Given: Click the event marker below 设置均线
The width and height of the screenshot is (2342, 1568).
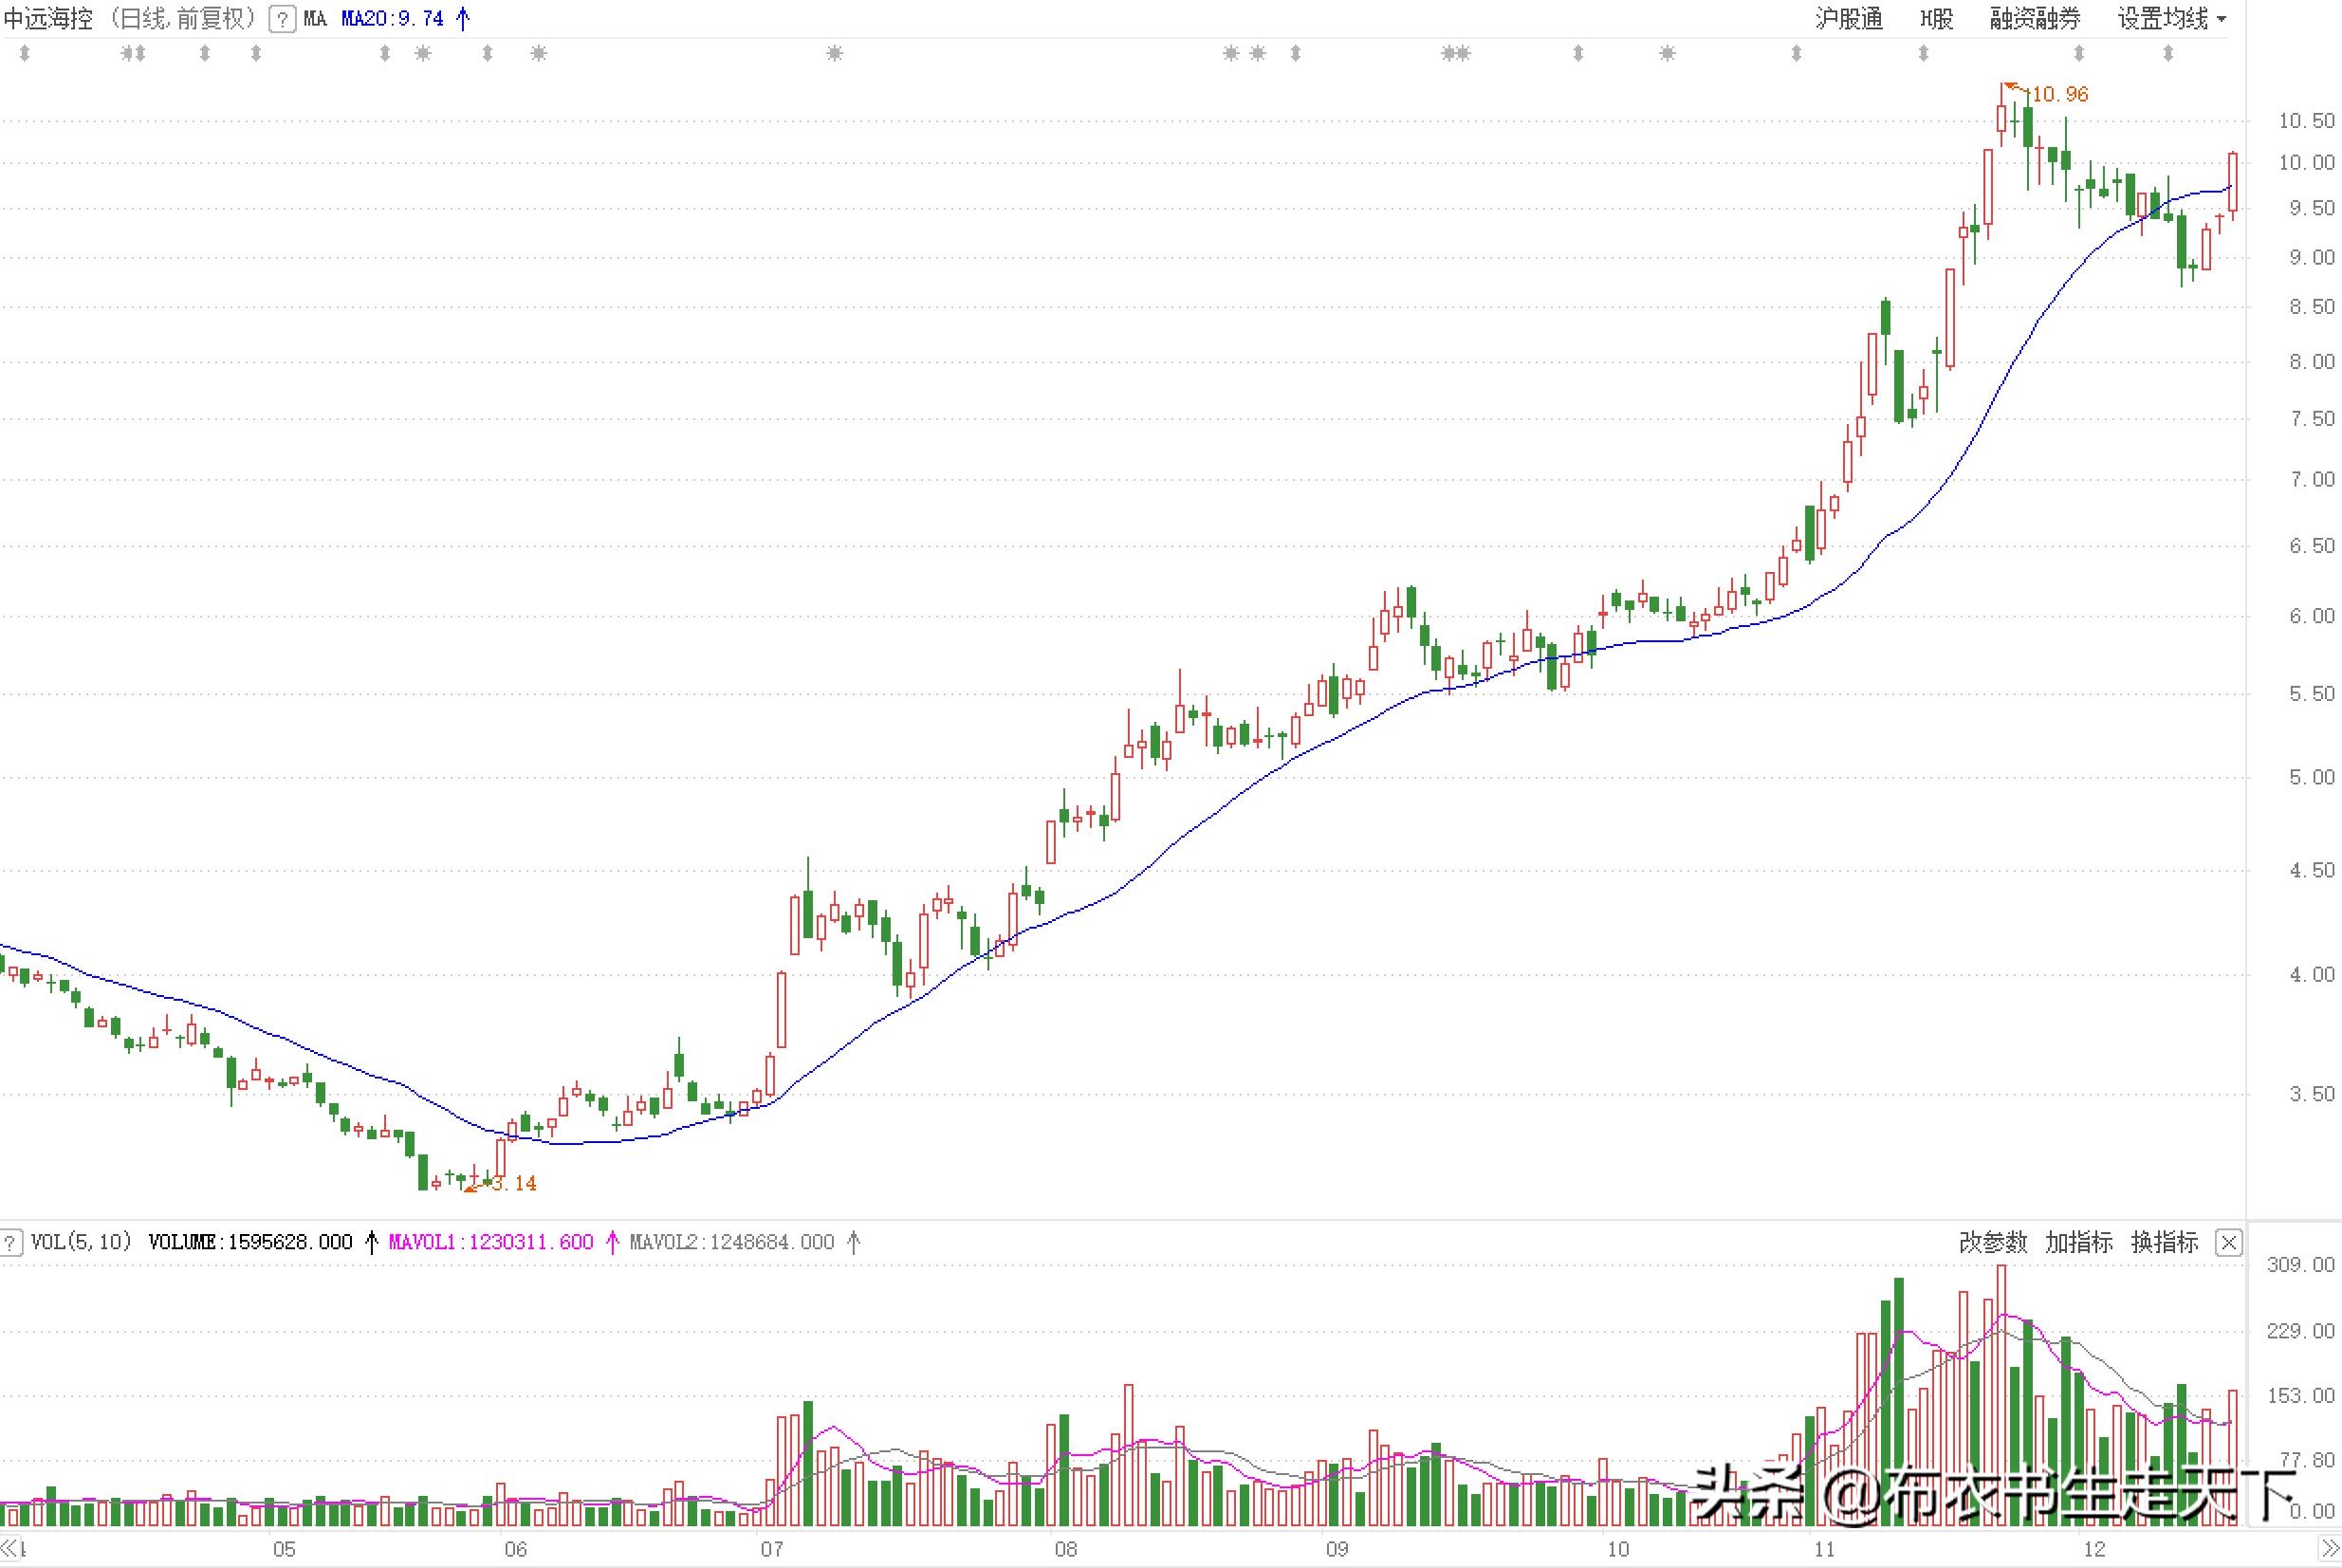Looking at the screenshot, I should pos(2168,53).
